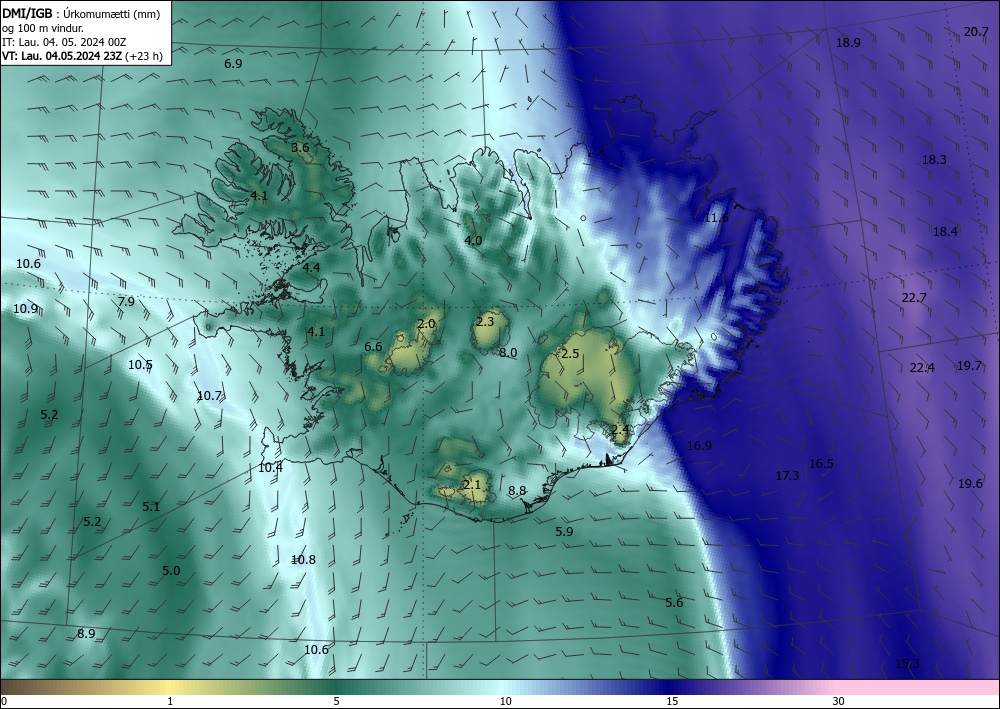Click the 'VT: Lau. 04.05.2024 23Z' valid time line
The image size is (1000, 709).
pyautogui.click(x=62, y=56)
